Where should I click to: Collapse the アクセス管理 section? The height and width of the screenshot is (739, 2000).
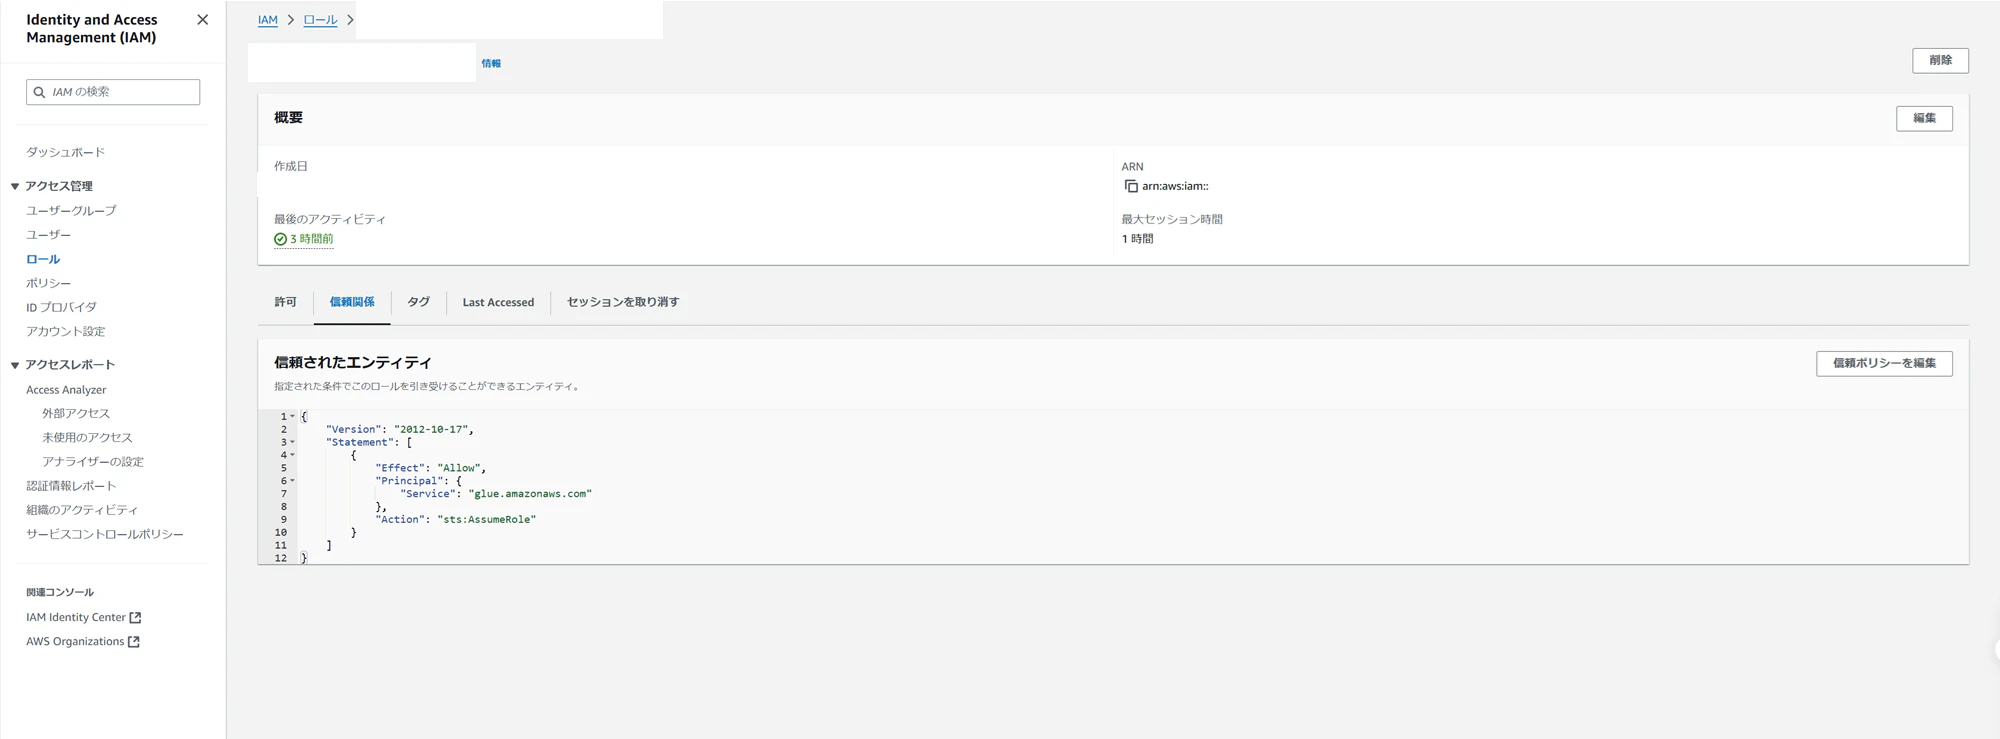coord(15,186)
